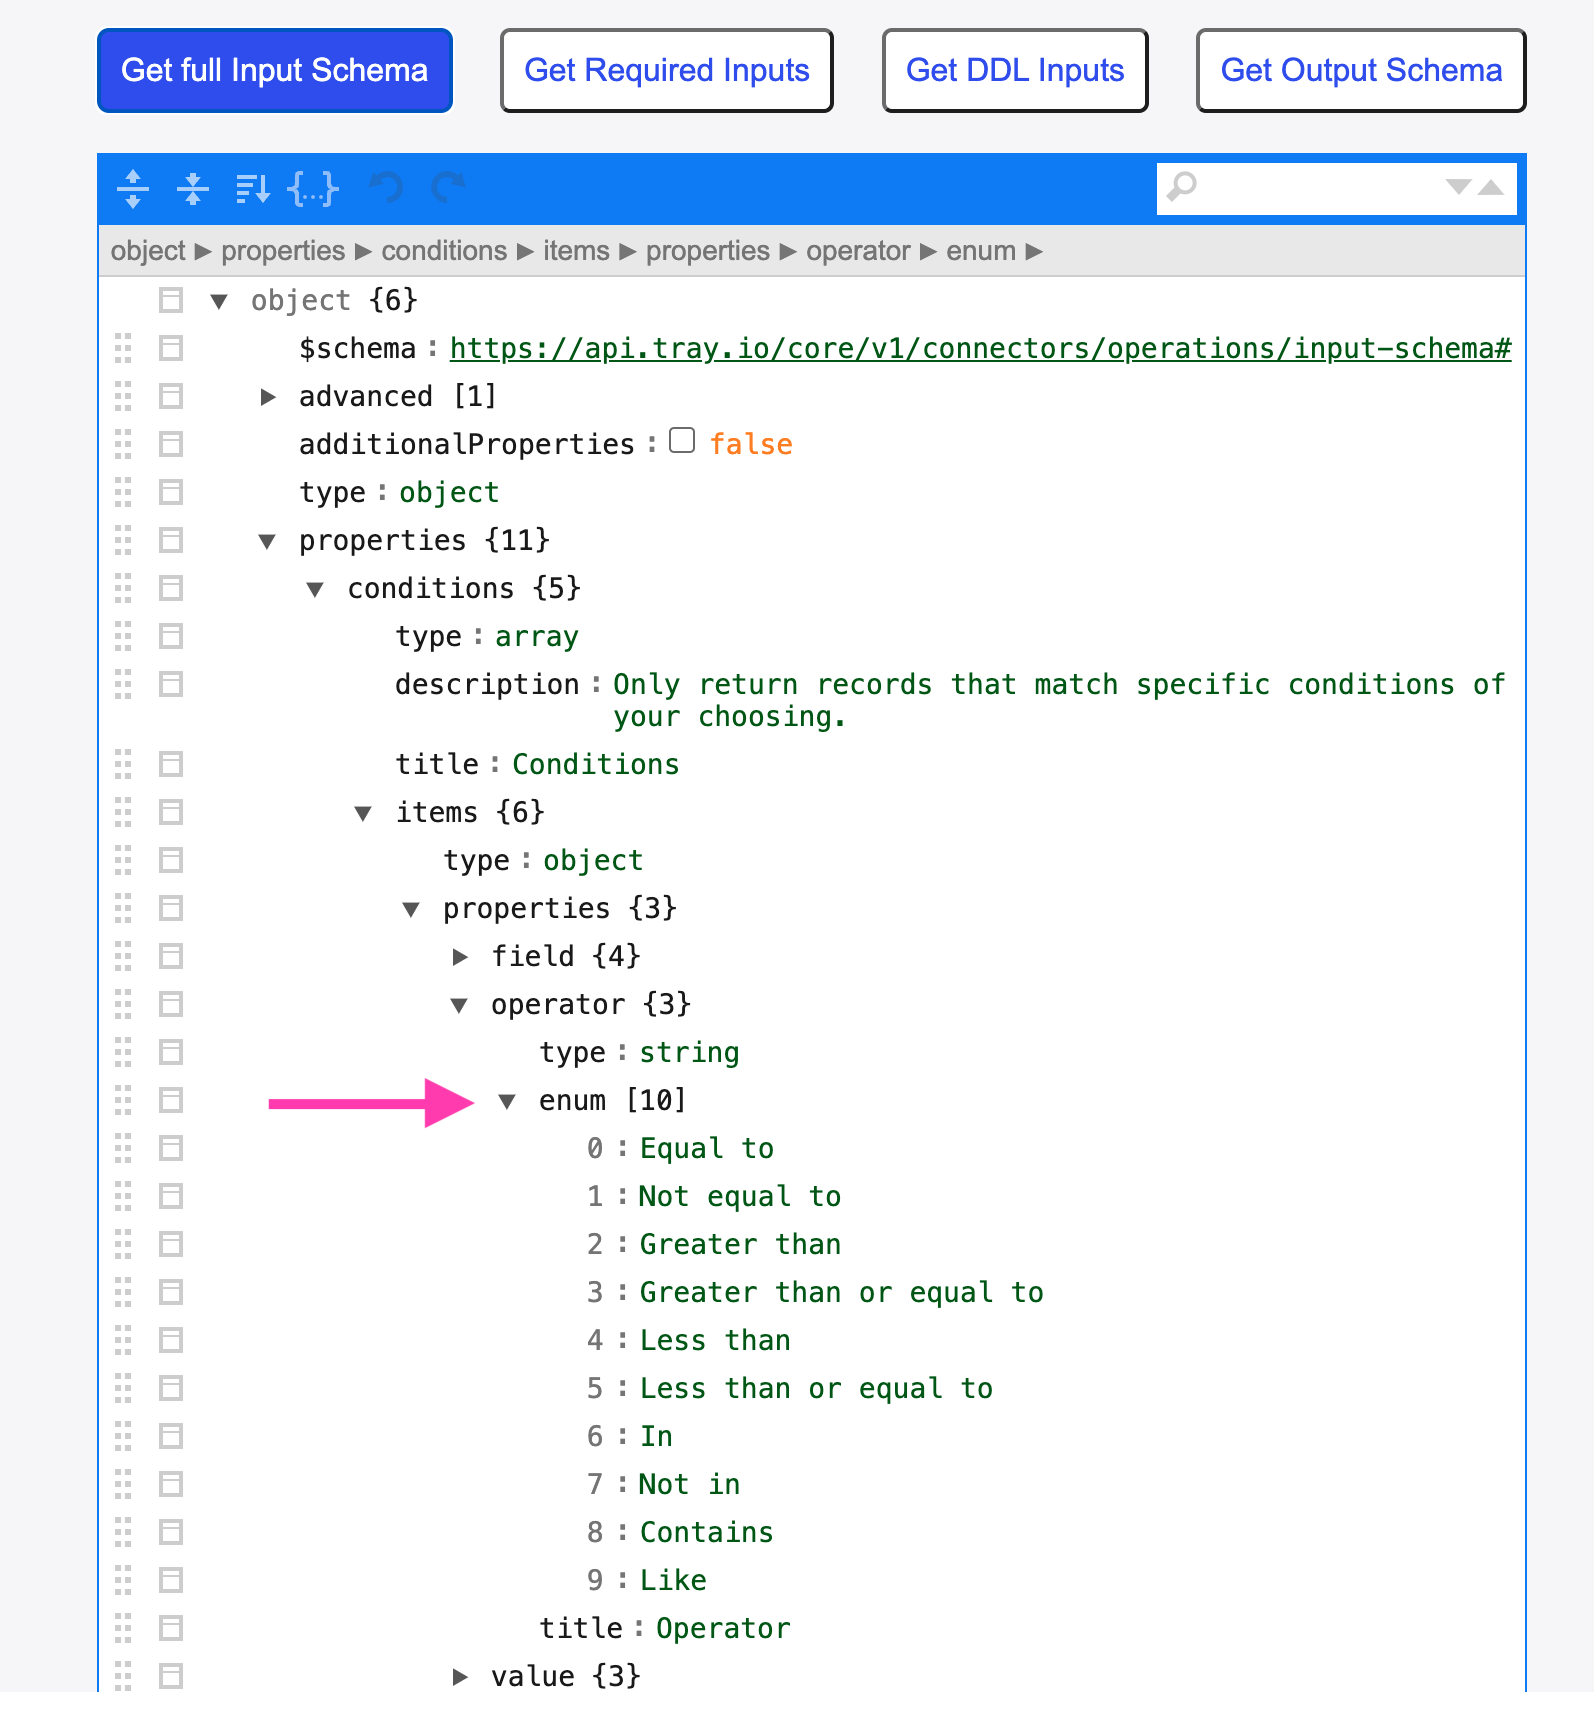Click Get DDL Inputs button

(1015, 70)
